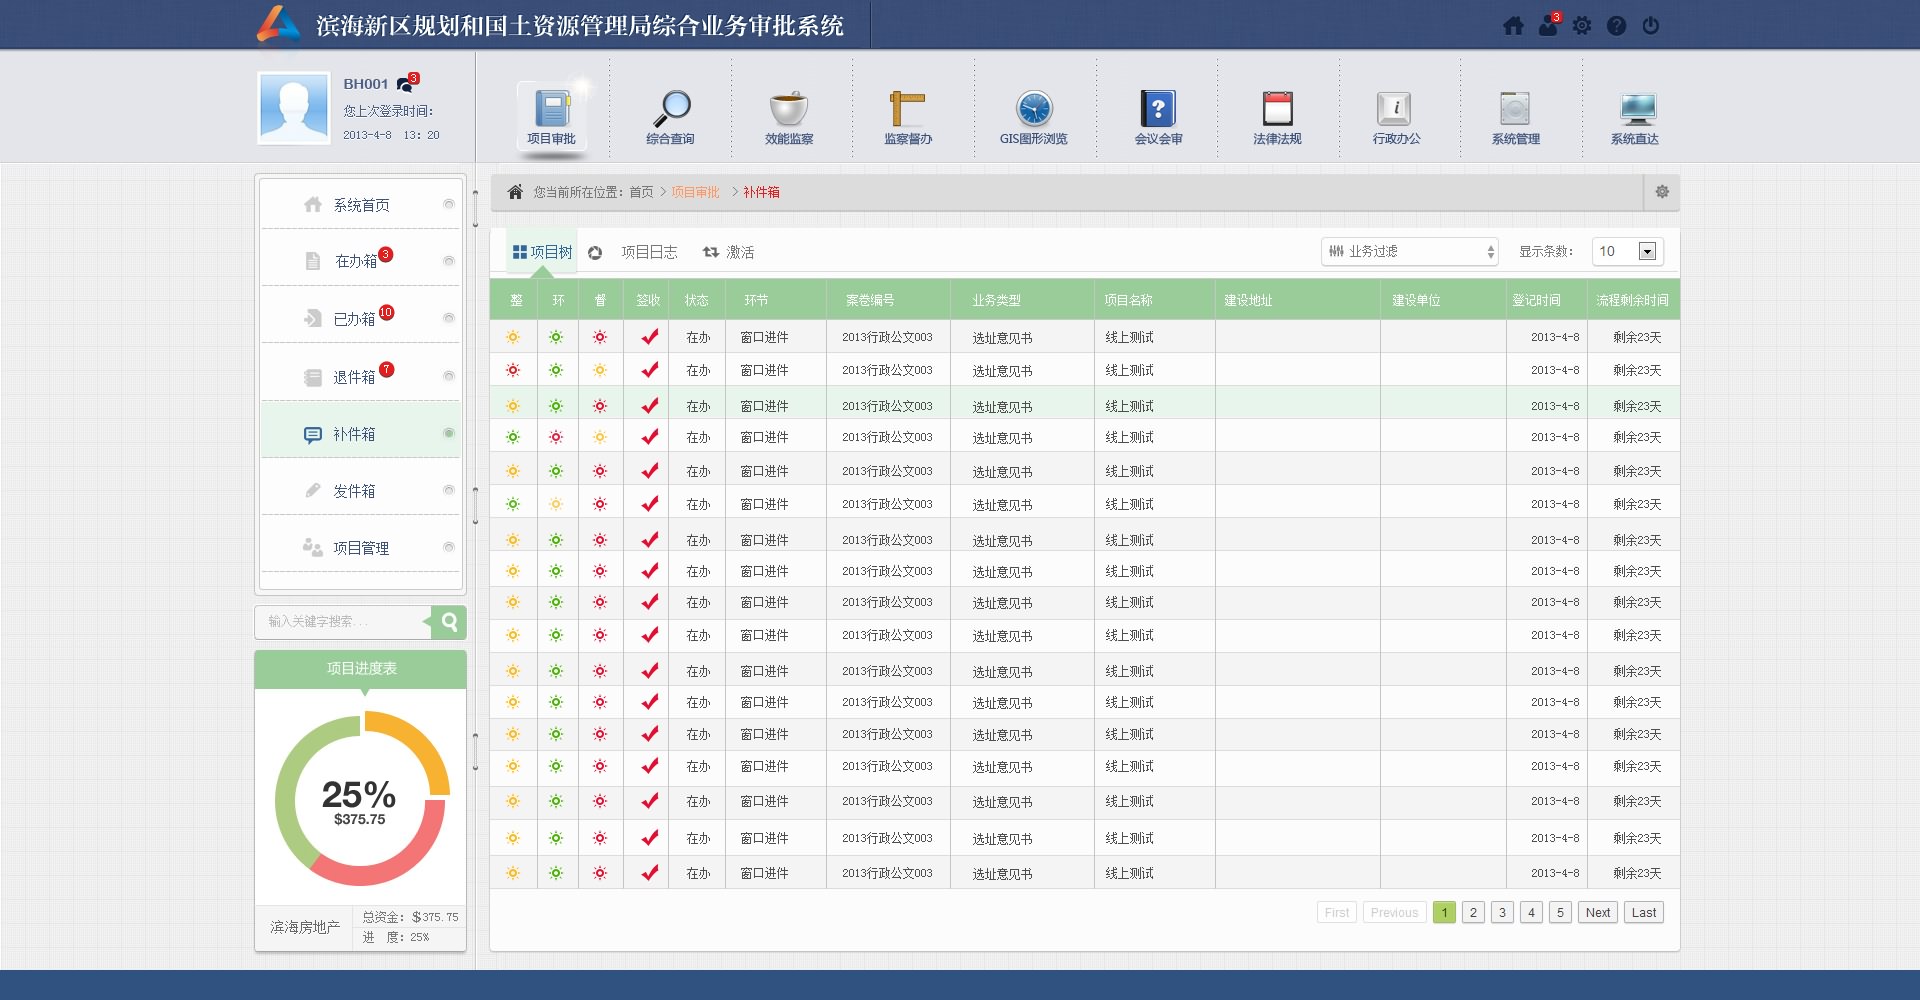Click chat message icon beside BH001

[x=407, y=83]
